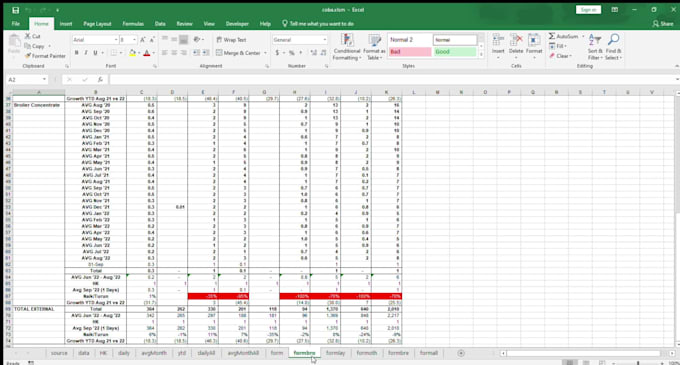The image size is (680, 365).
Task: Apply the red font color
Action: 147,53
